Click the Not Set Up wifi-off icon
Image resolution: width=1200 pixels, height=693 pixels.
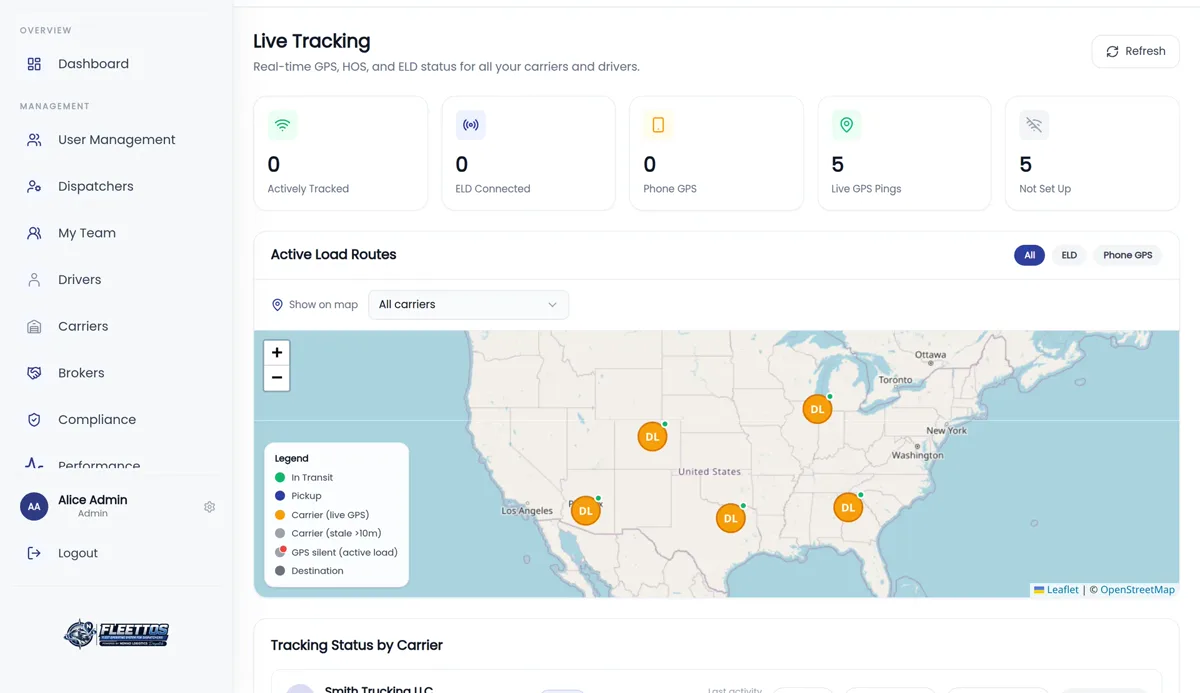pyautogui.click(x=1034, y=125)
